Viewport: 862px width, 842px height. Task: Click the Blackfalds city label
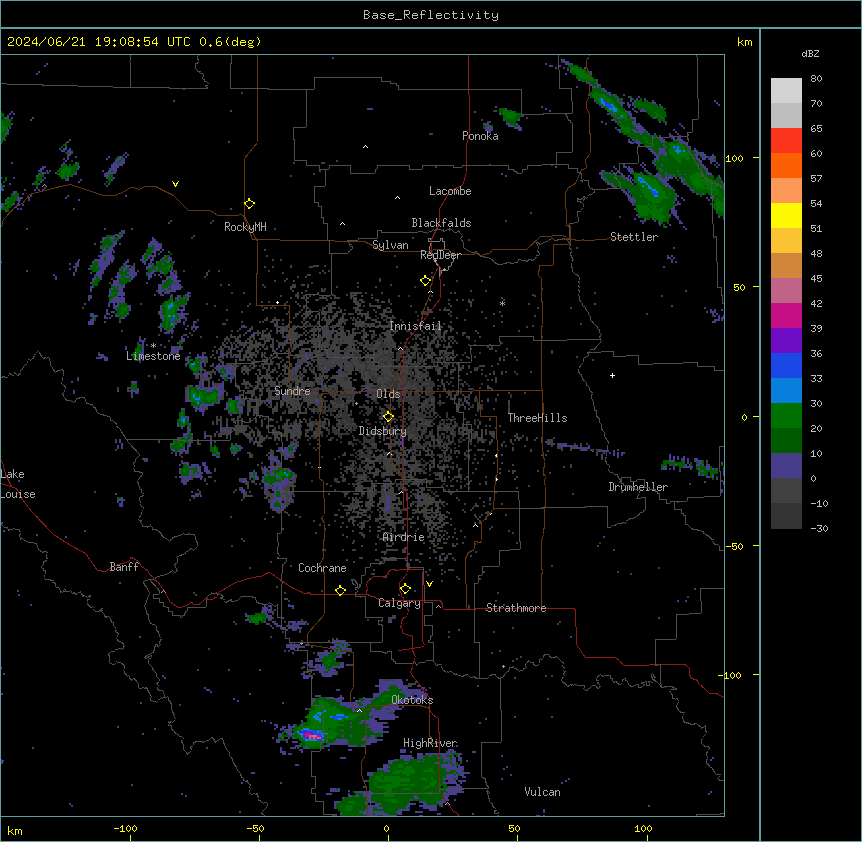[x=441, y=223]
